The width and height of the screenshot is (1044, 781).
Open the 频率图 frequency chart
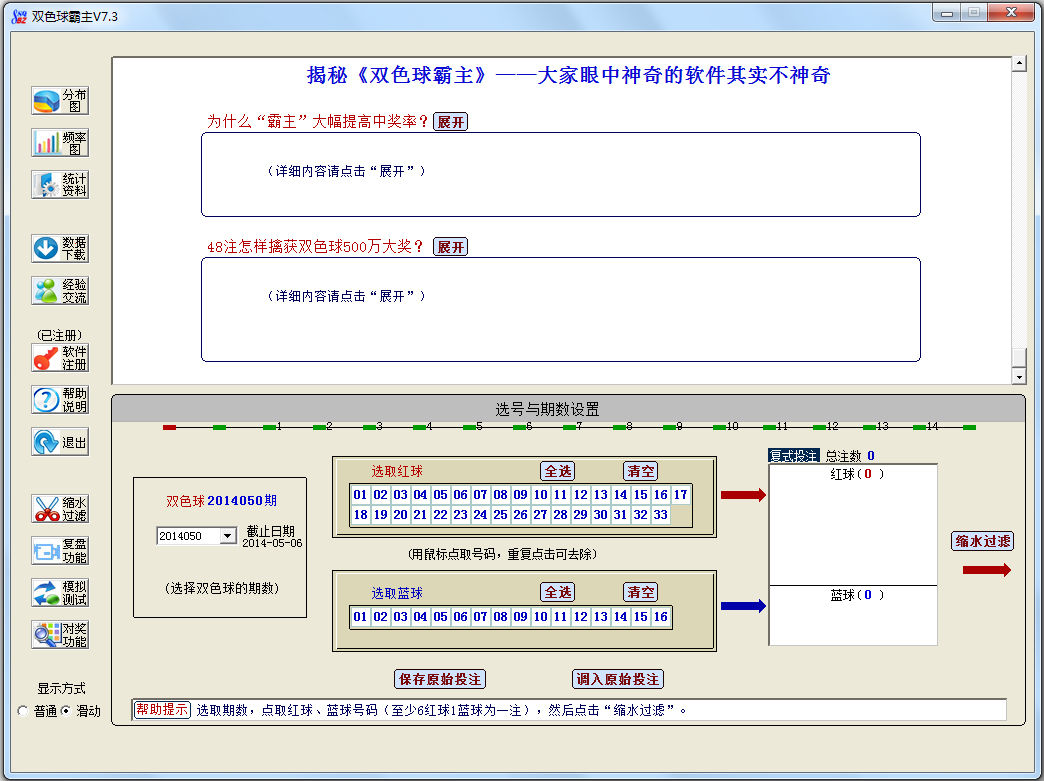[x=60, y=143]
